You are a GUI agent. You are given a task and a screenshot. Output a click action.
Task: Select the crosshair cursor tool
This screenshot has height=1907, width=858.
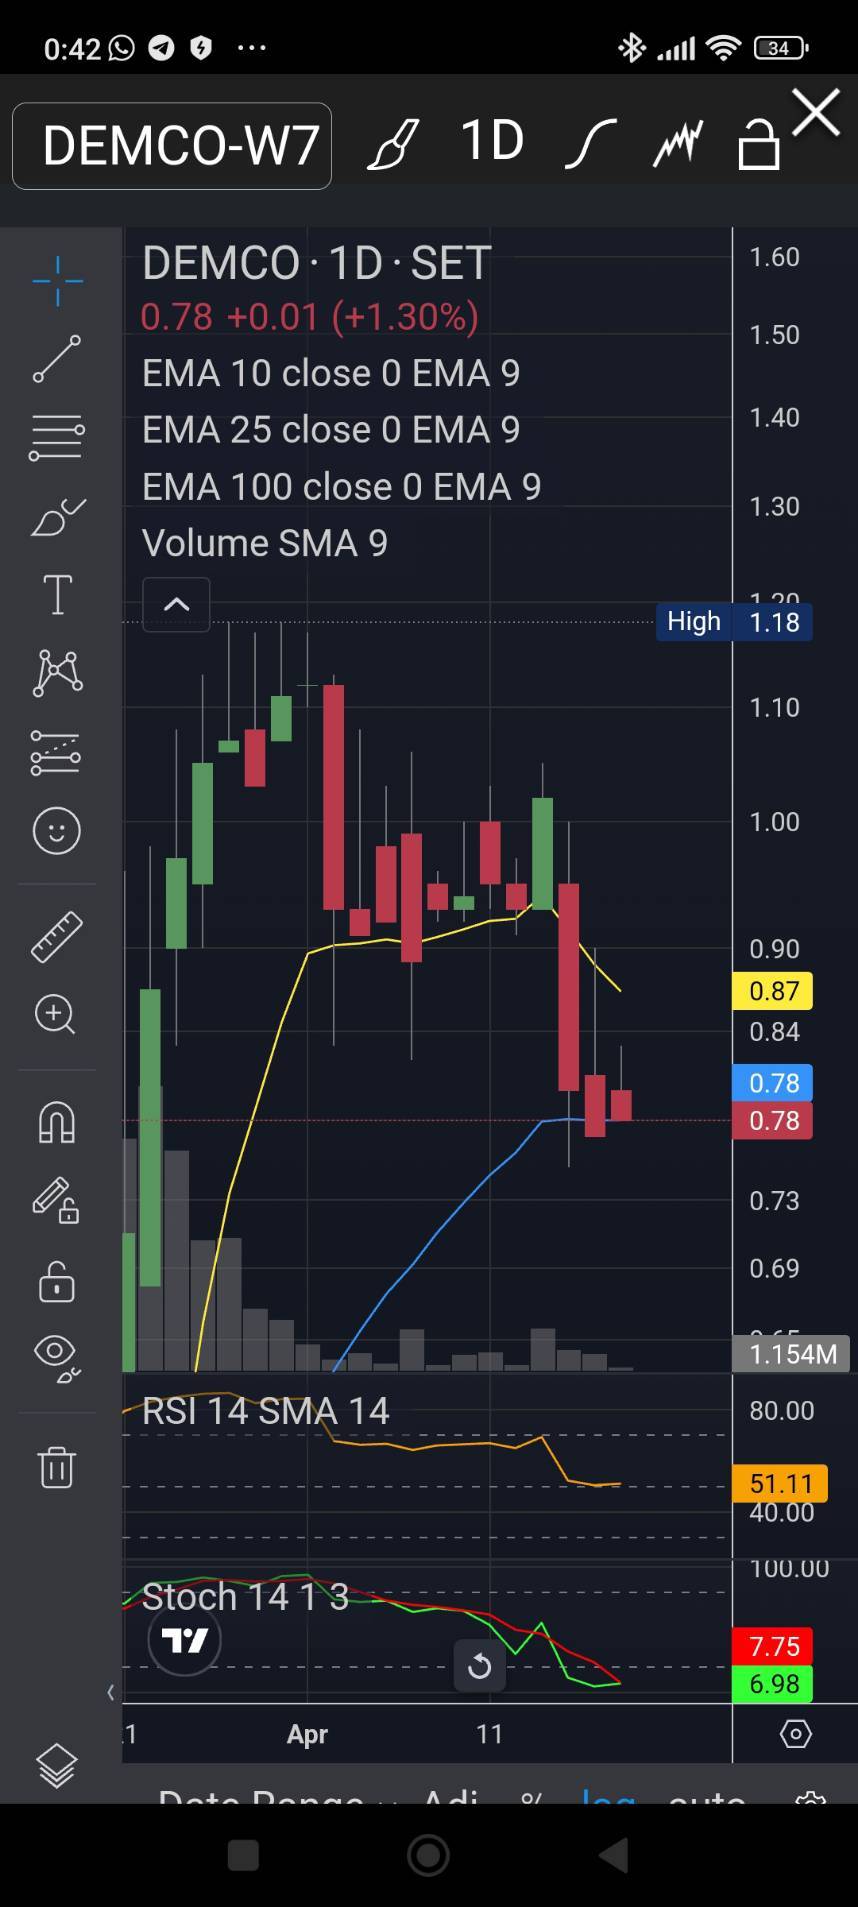coord(57,280)
